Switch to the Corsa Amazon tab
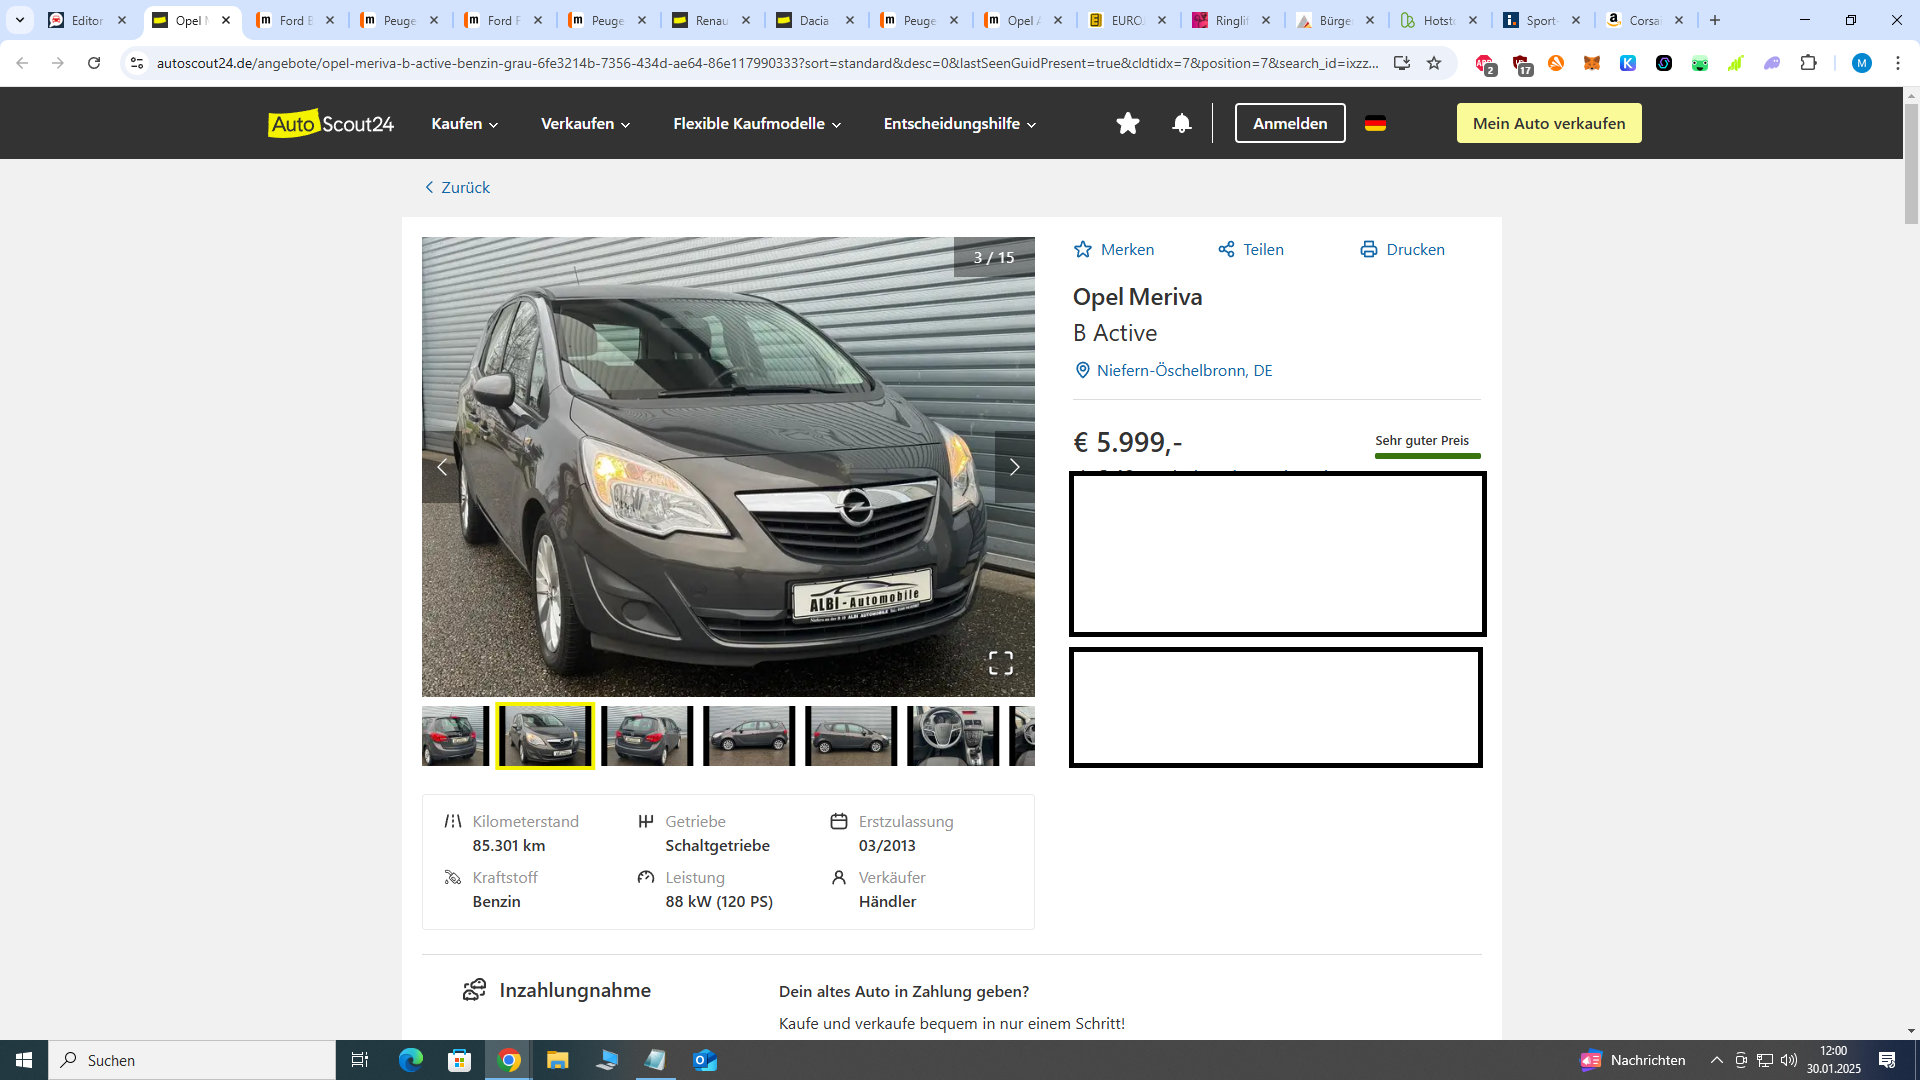The height and width of the screenshot is (1080, 1920). 1645,20
